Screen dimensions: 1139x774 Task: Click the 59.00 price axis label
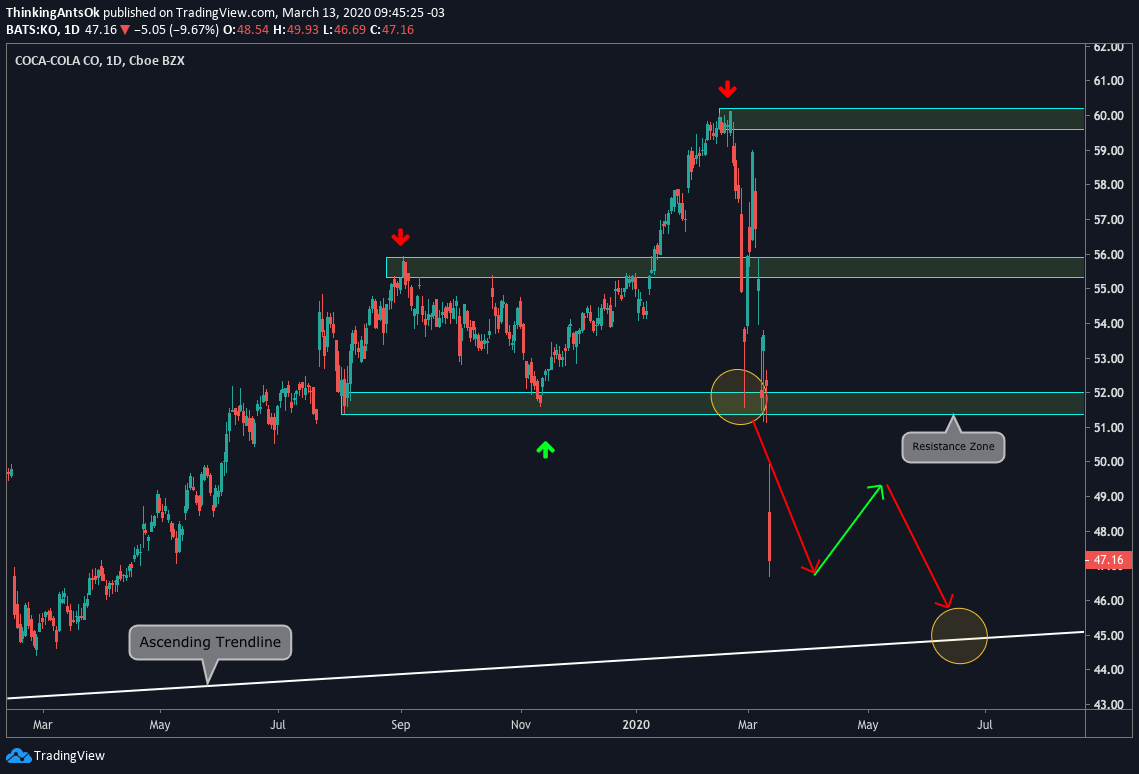coord(1108,150)
